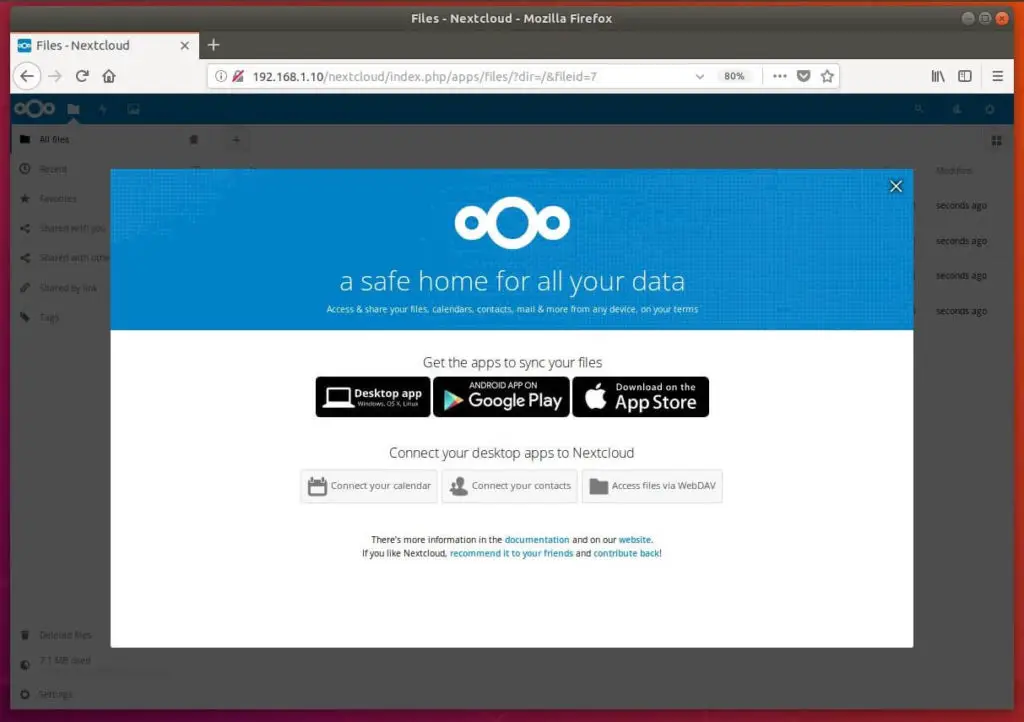Reset the 80% zoom level badge
Image resolution: width=1024 pixels, height=722 pixels.
coord(734,76)
